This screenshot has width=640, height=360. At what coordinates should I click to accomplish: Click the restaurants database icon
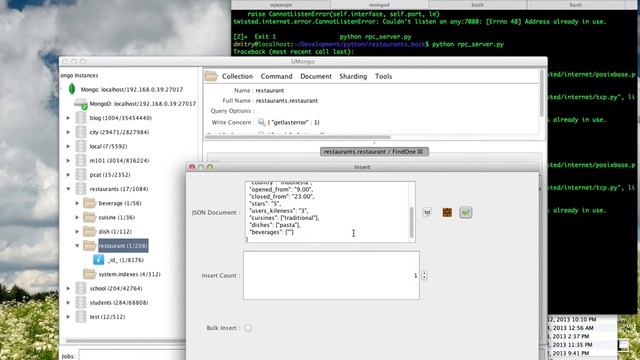point(81,189)
